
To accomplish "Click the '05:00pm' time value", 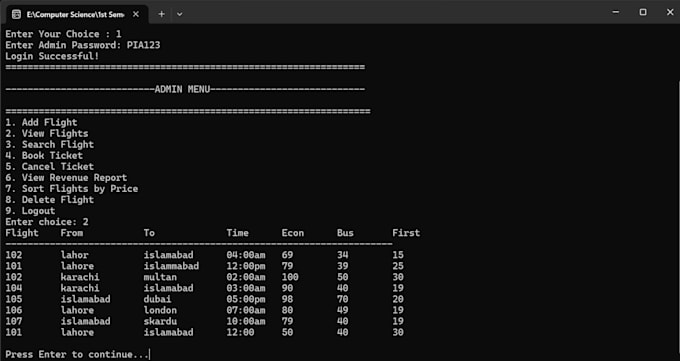I will click(x=246, y=299).
